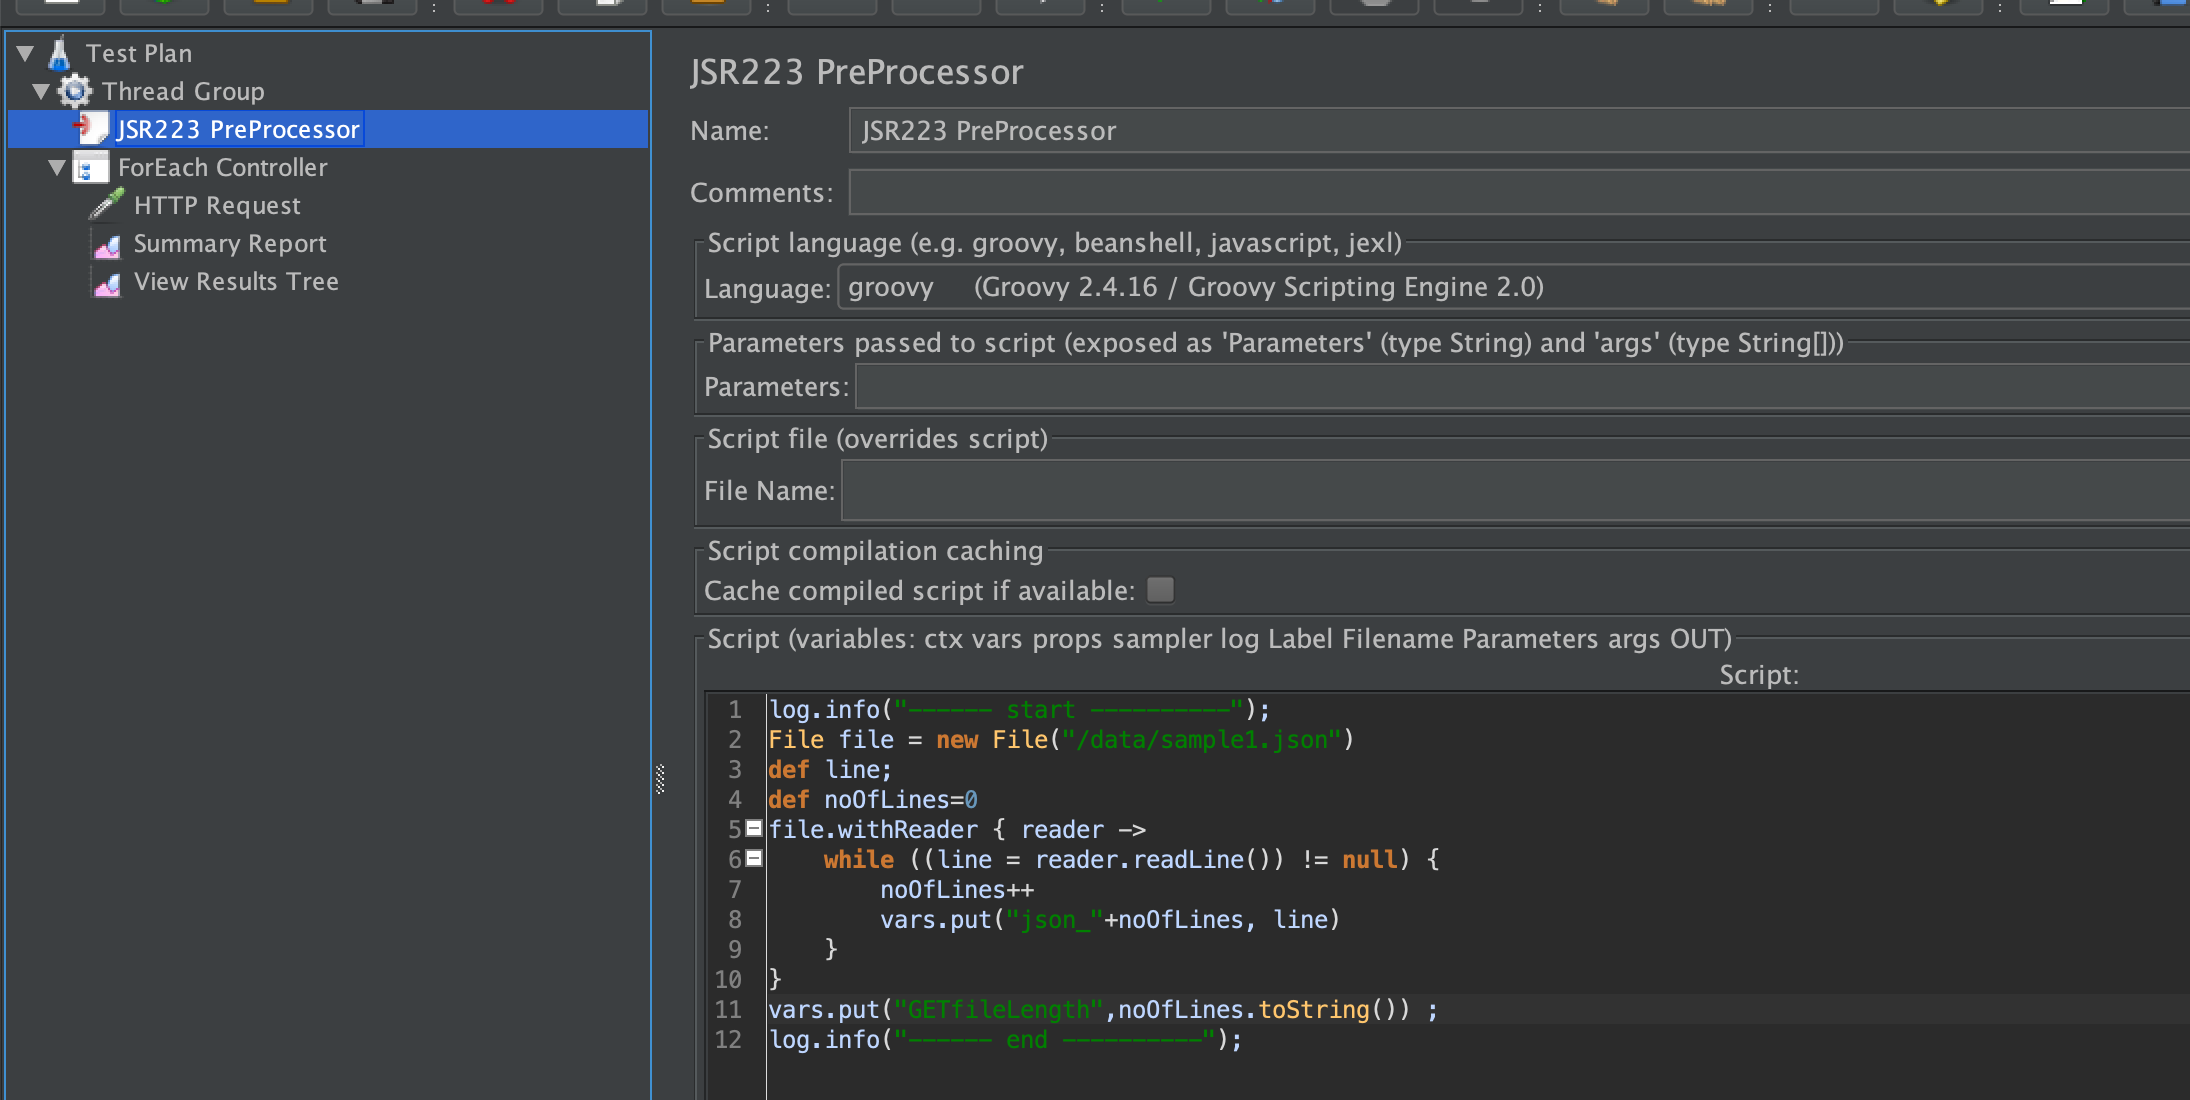Click the script File Name field
The width and height of the screenshot is (2190, 1100).
pyautogui.click(x=1515, y=491)
